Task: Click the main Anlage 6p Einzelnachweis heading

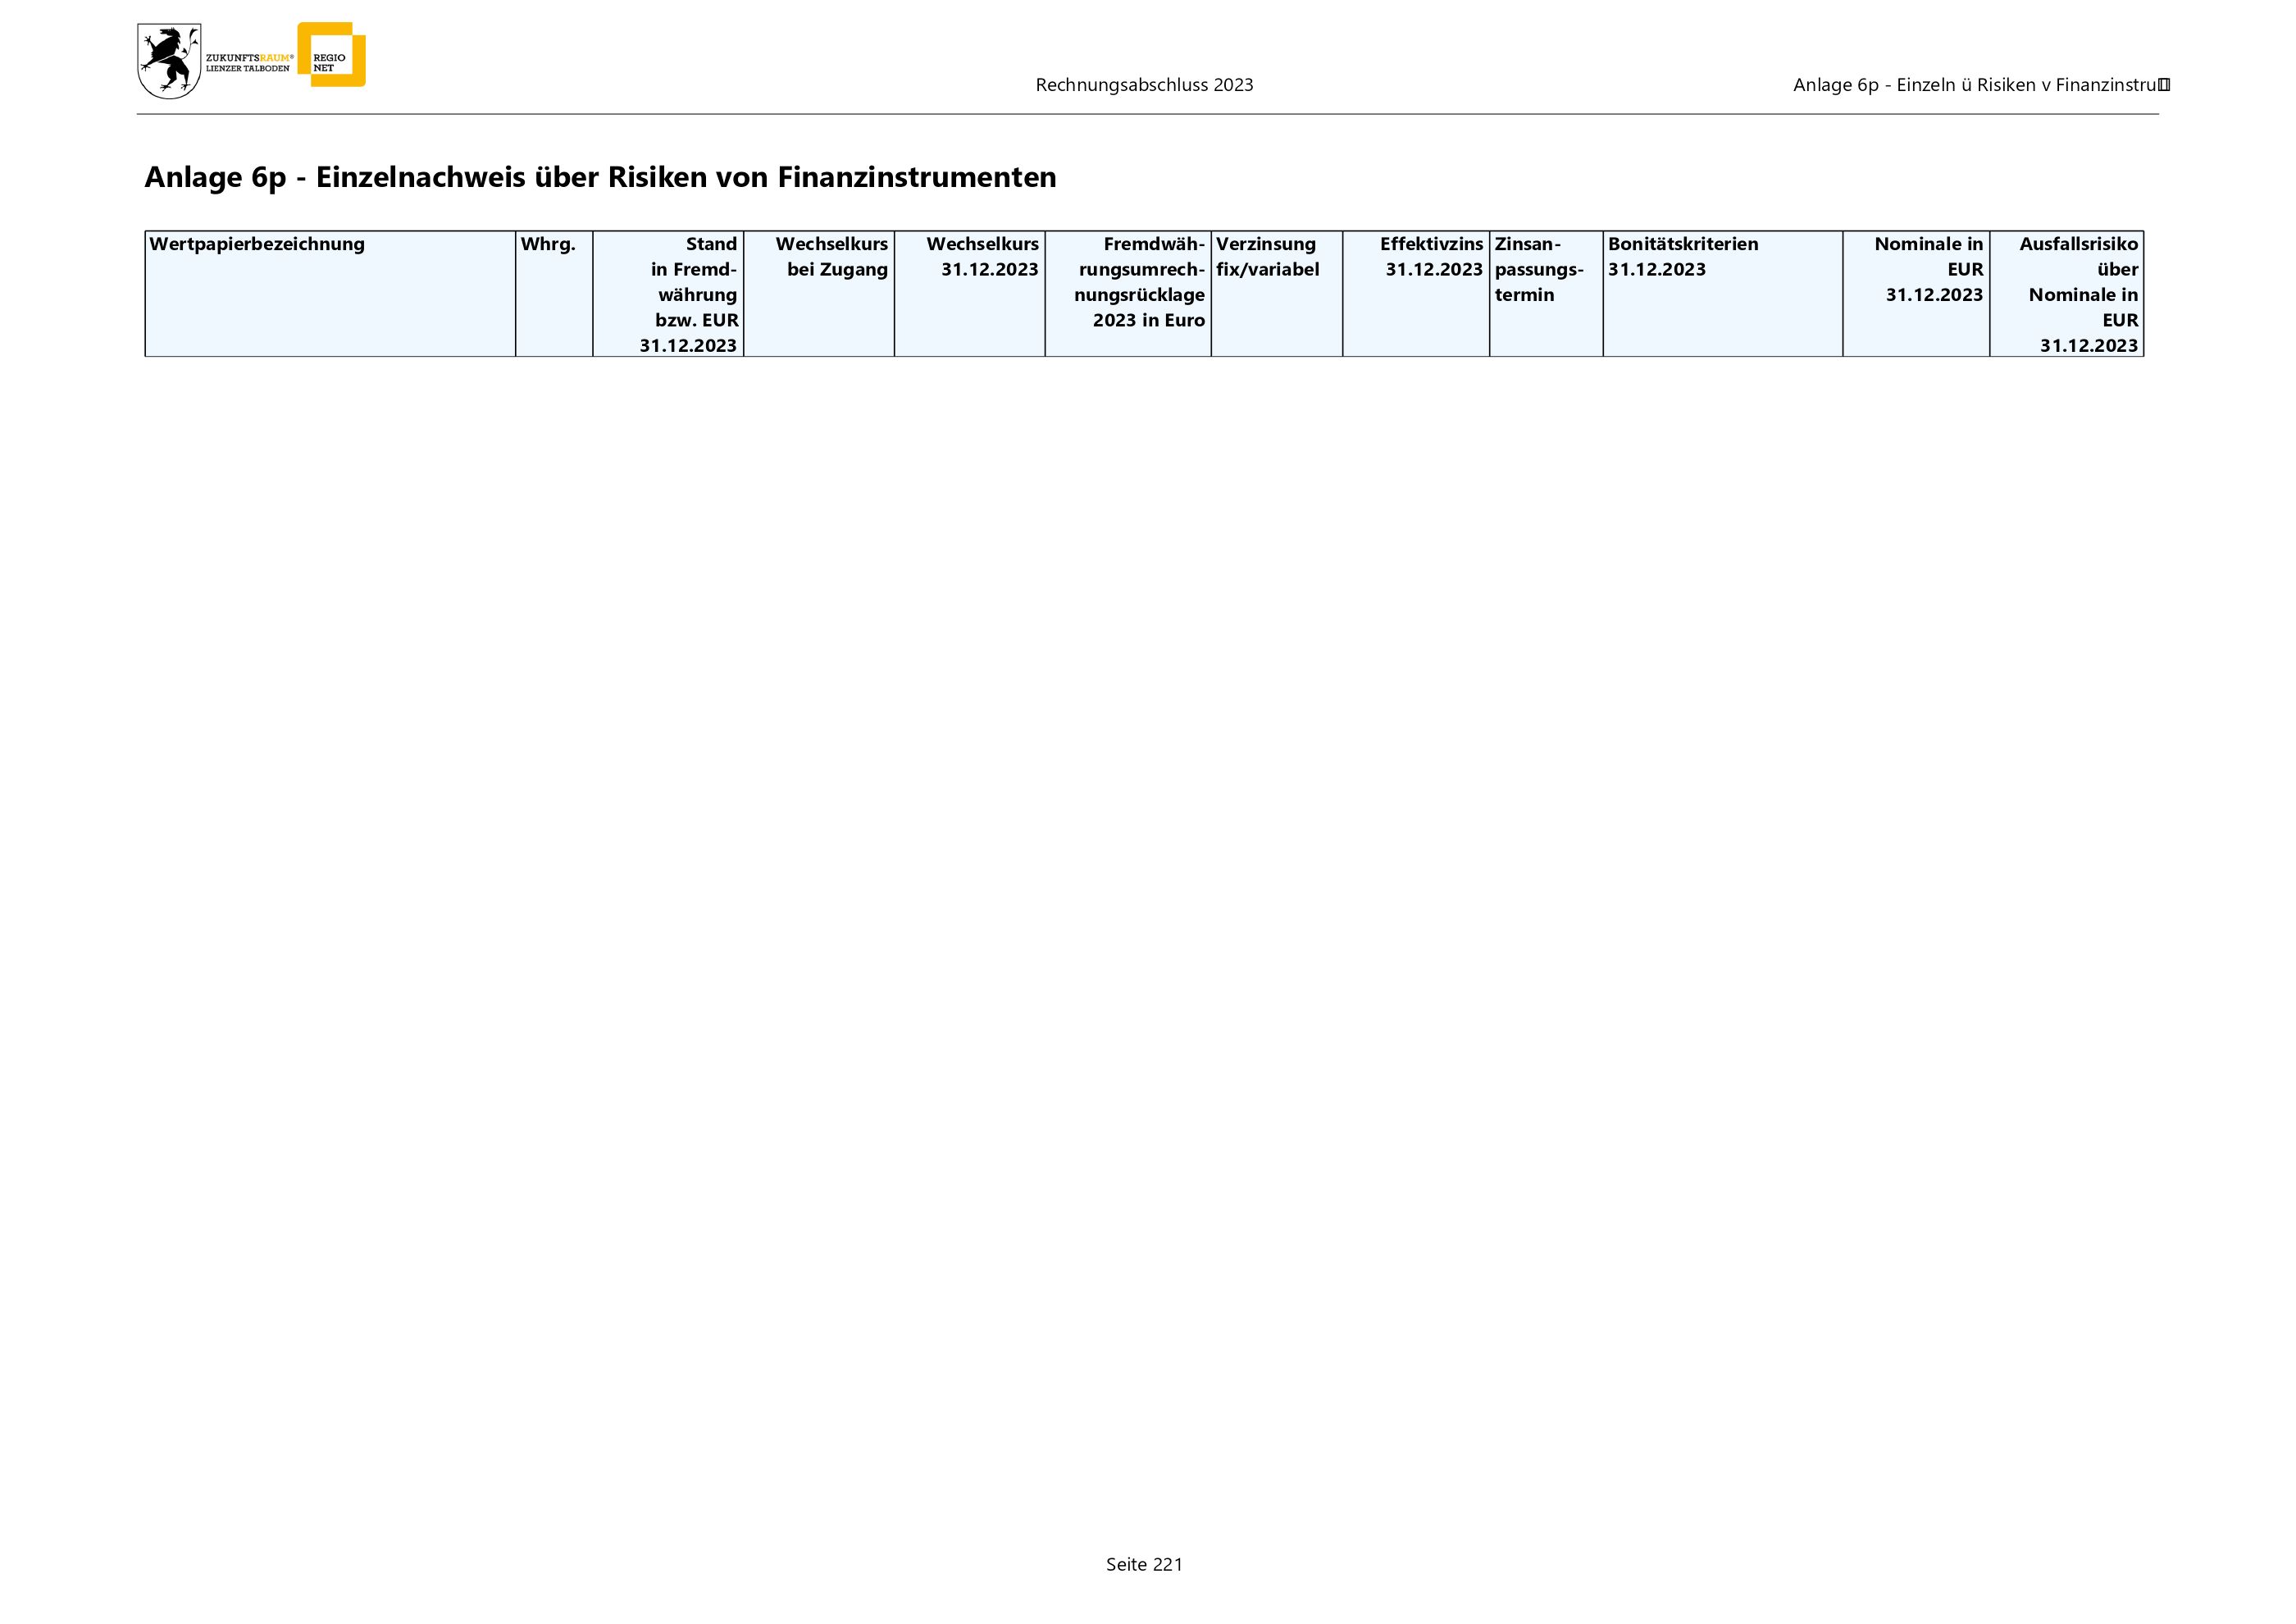Action: (x=600, y=177)
